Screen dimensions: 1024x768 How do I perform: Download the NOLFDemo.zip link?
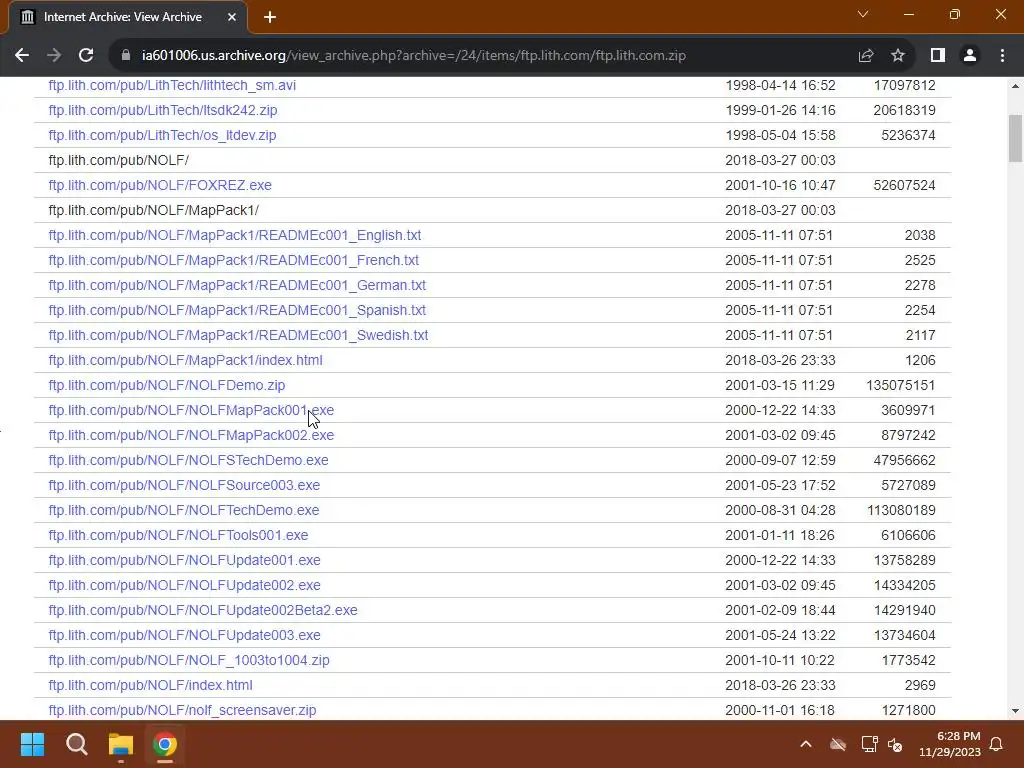[x=167, y=385]
